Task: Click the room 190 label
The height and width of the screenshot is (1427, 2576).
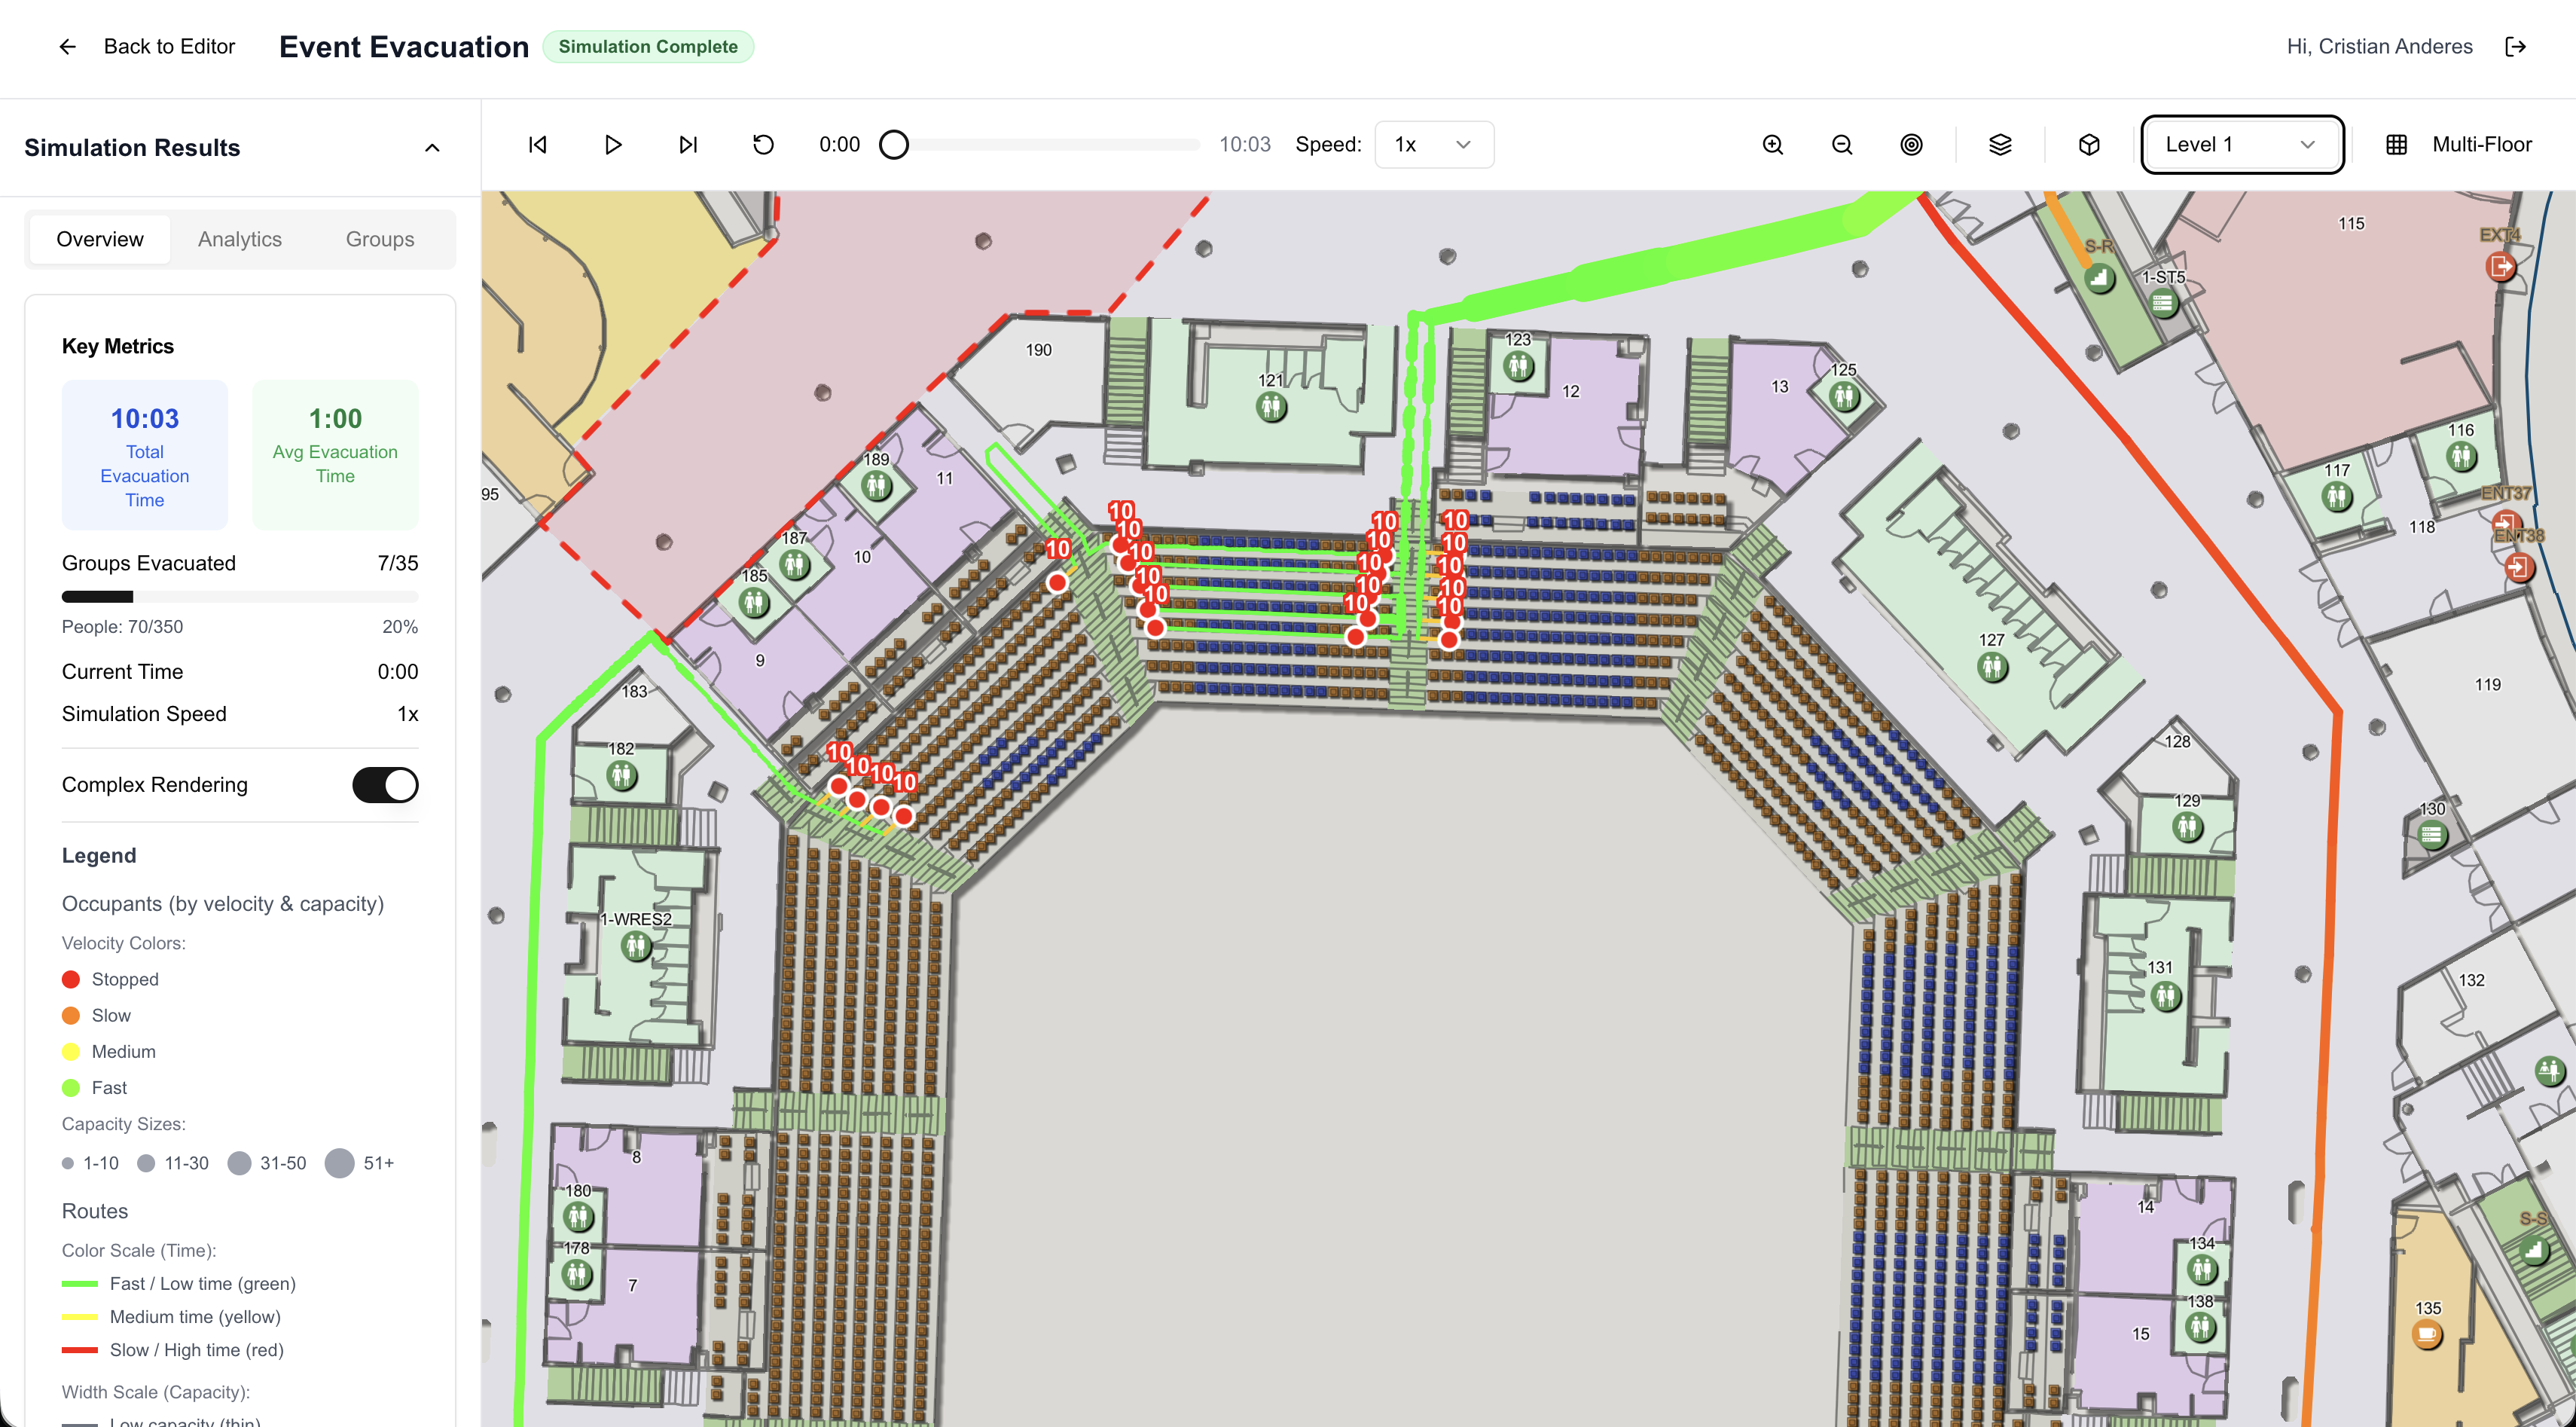Action: click(x=1038, y=350)
